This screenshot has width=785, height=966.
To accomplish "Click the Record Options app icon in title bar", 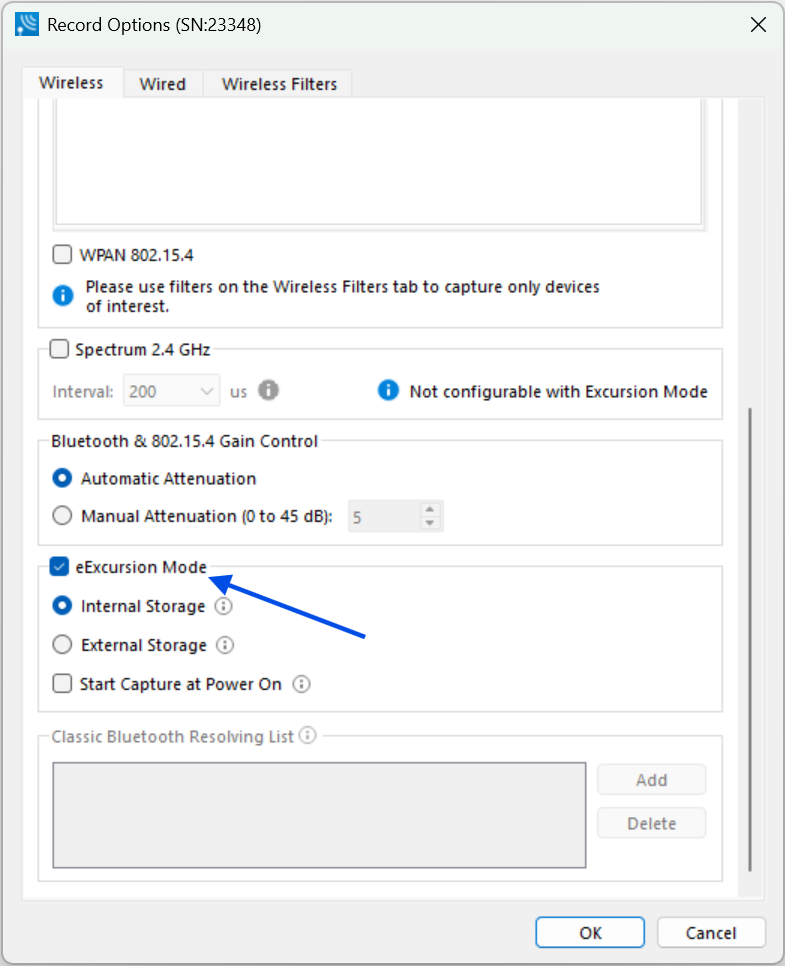I will coord(27,25).
